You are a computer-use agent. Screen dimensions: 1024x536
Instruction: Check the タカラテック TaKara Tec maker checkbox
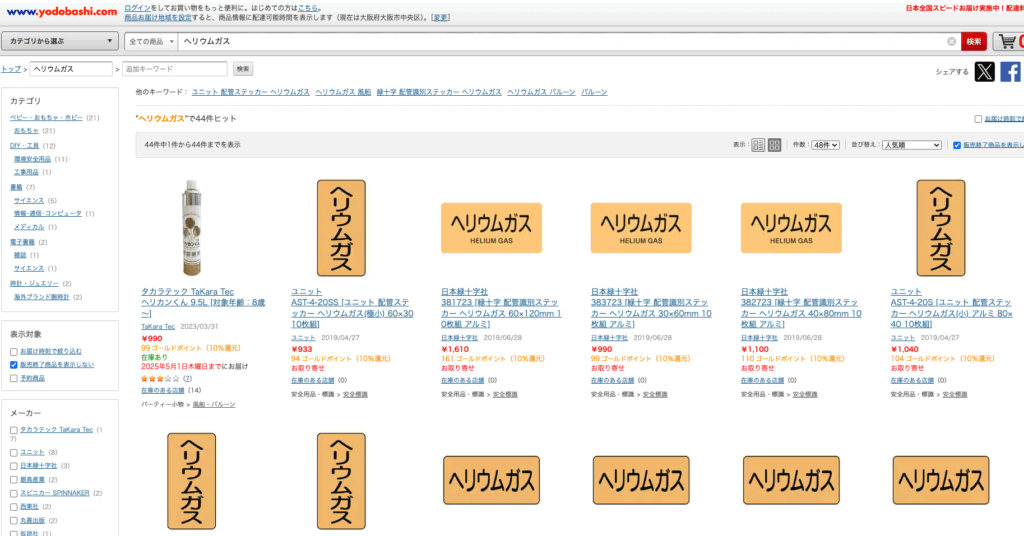coord(14,430)
